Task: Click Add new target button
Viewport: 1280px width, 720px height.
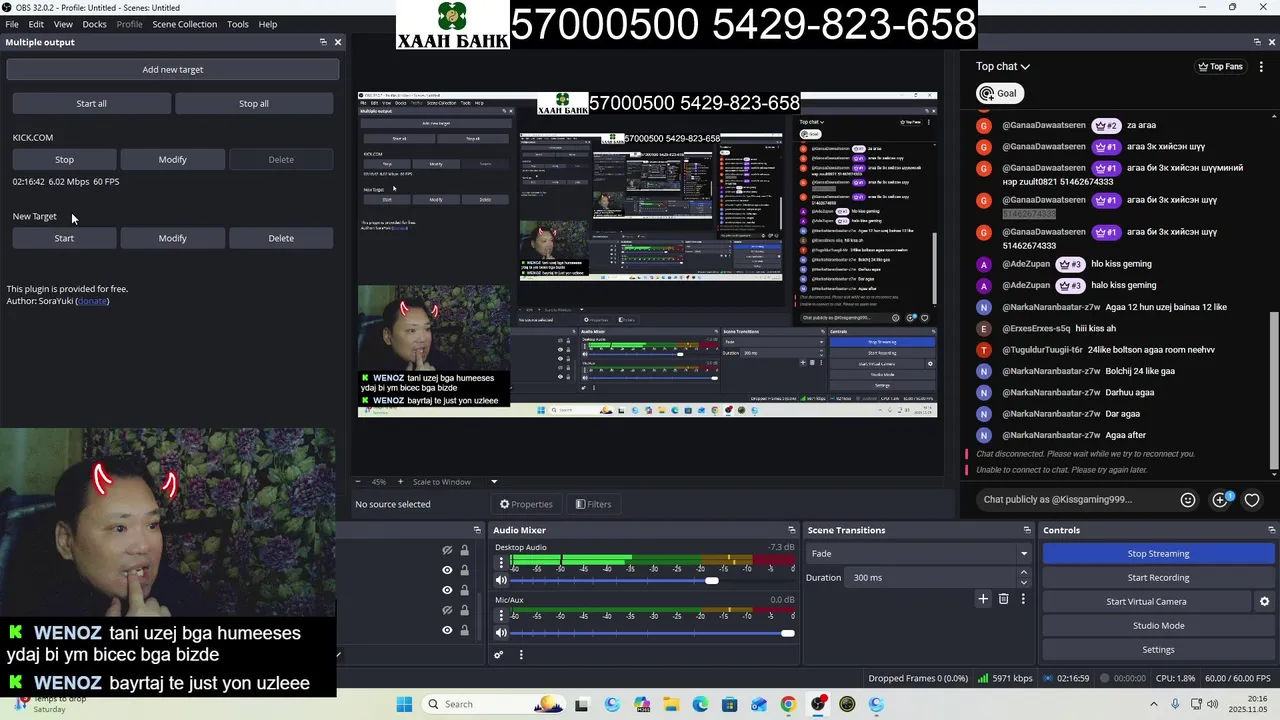Action: tap(172, 69)
